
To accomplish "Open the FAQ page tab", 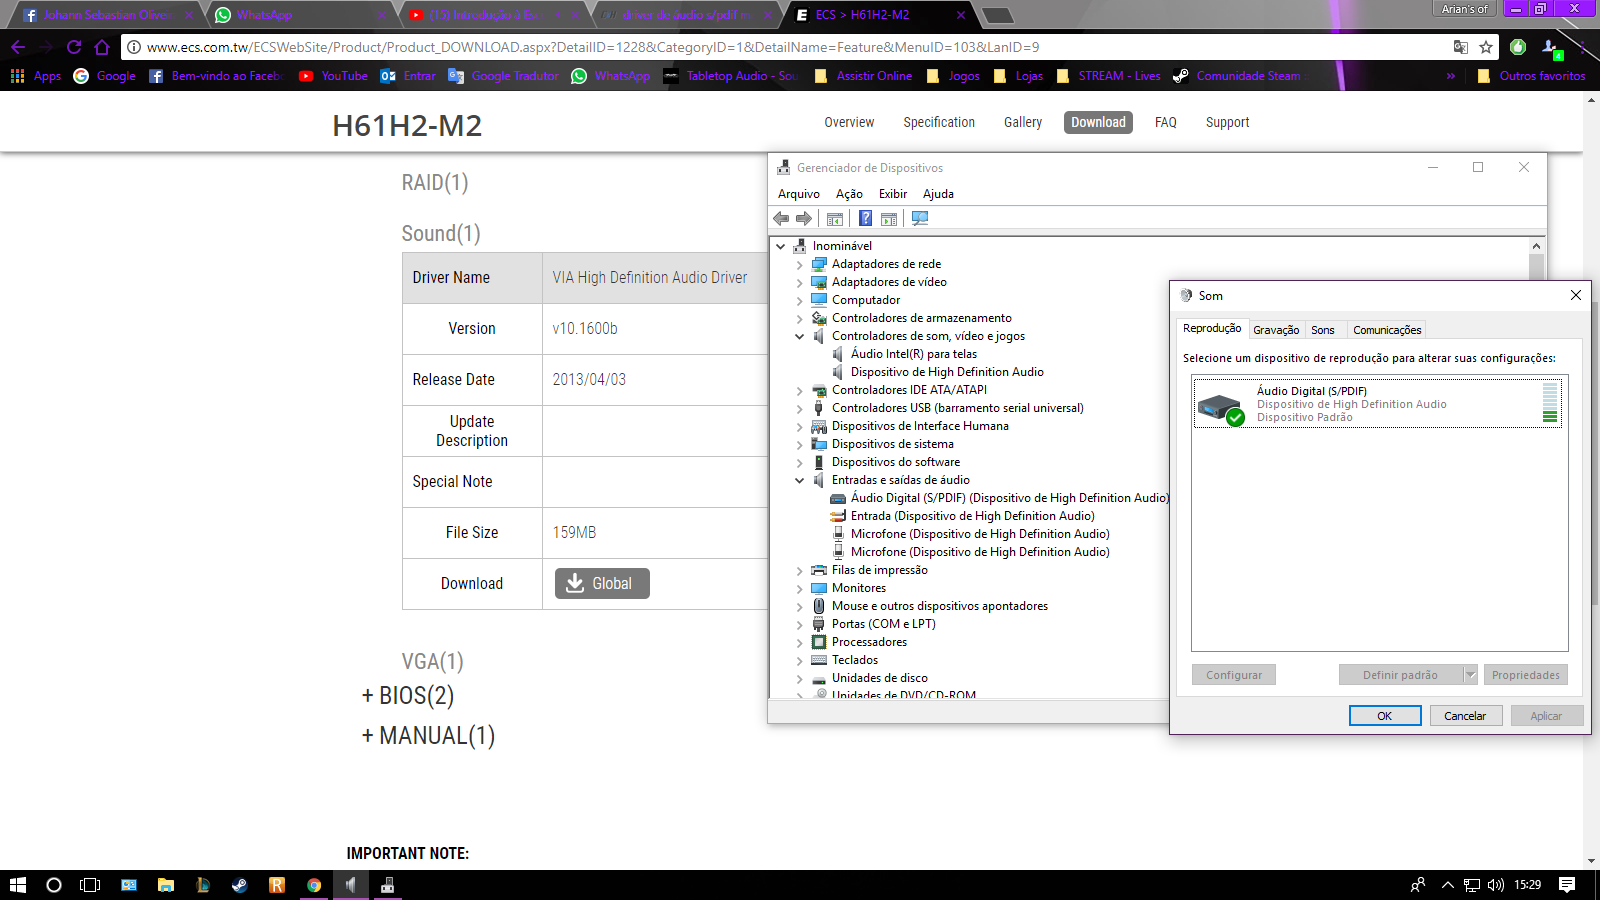I will (1166, 122).
